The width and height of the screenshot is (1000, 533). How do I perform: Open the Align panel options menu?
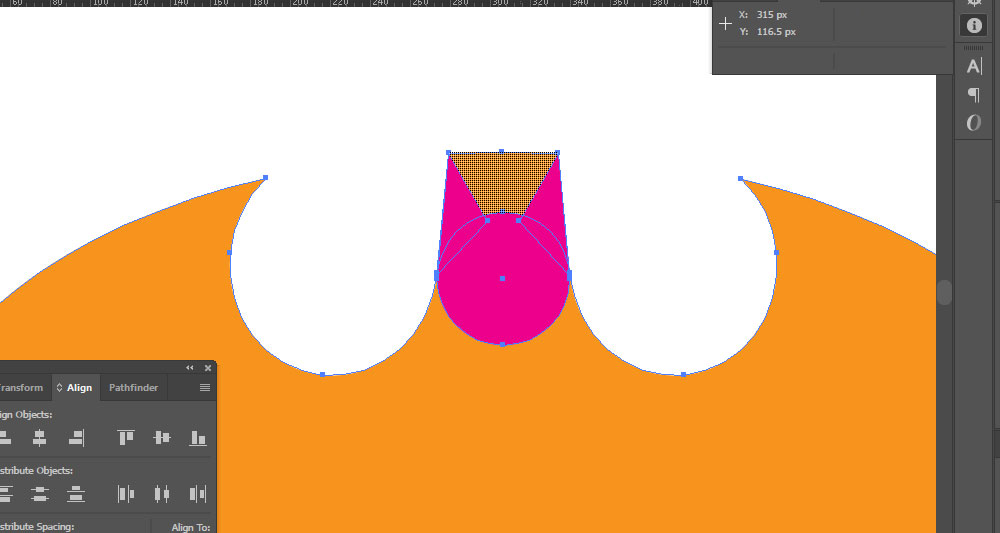tap(205, 388)
